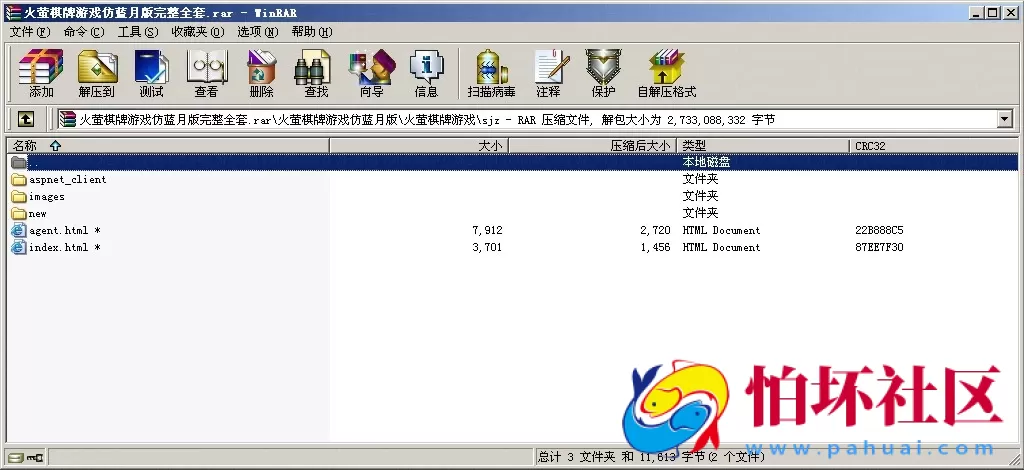Click the 本地磁盘 type cell
Viewport: 1024px width, 470px height.
[x=706, y=162]
